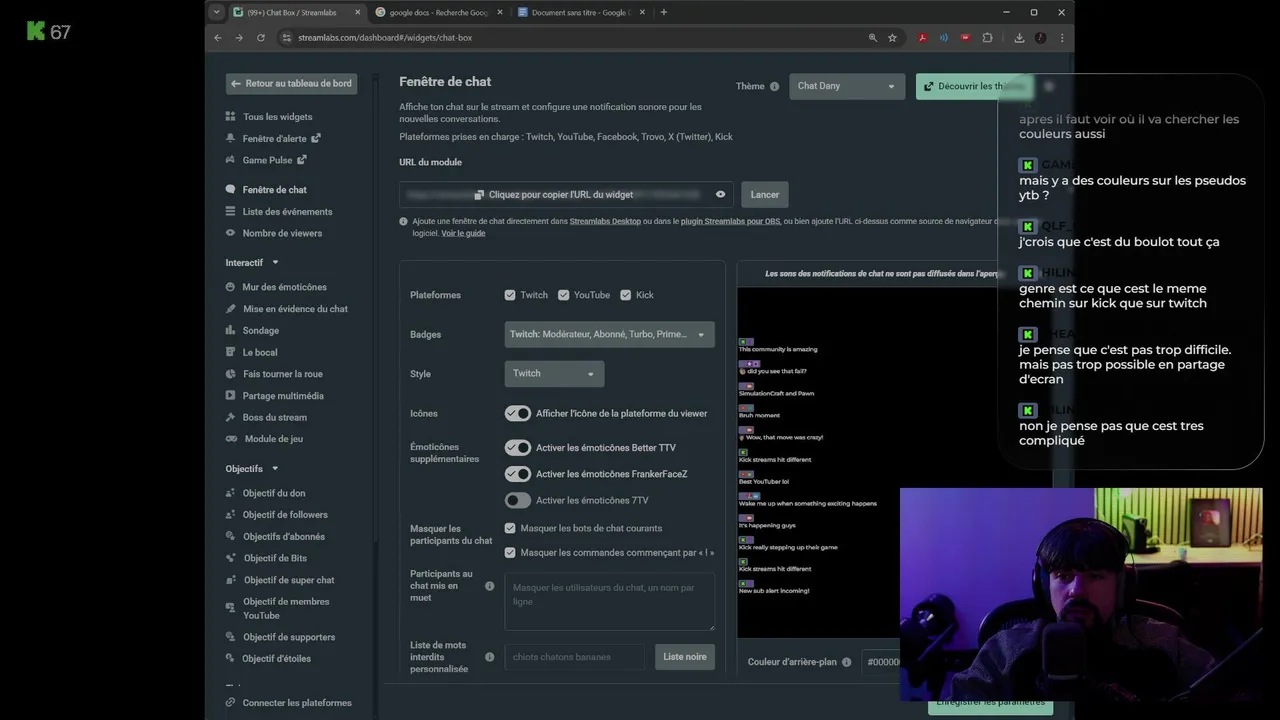Open Tous les widgets grid icon
This screenshot has width=1280, height=720.
pyautogui.click(x=231, y=117)
